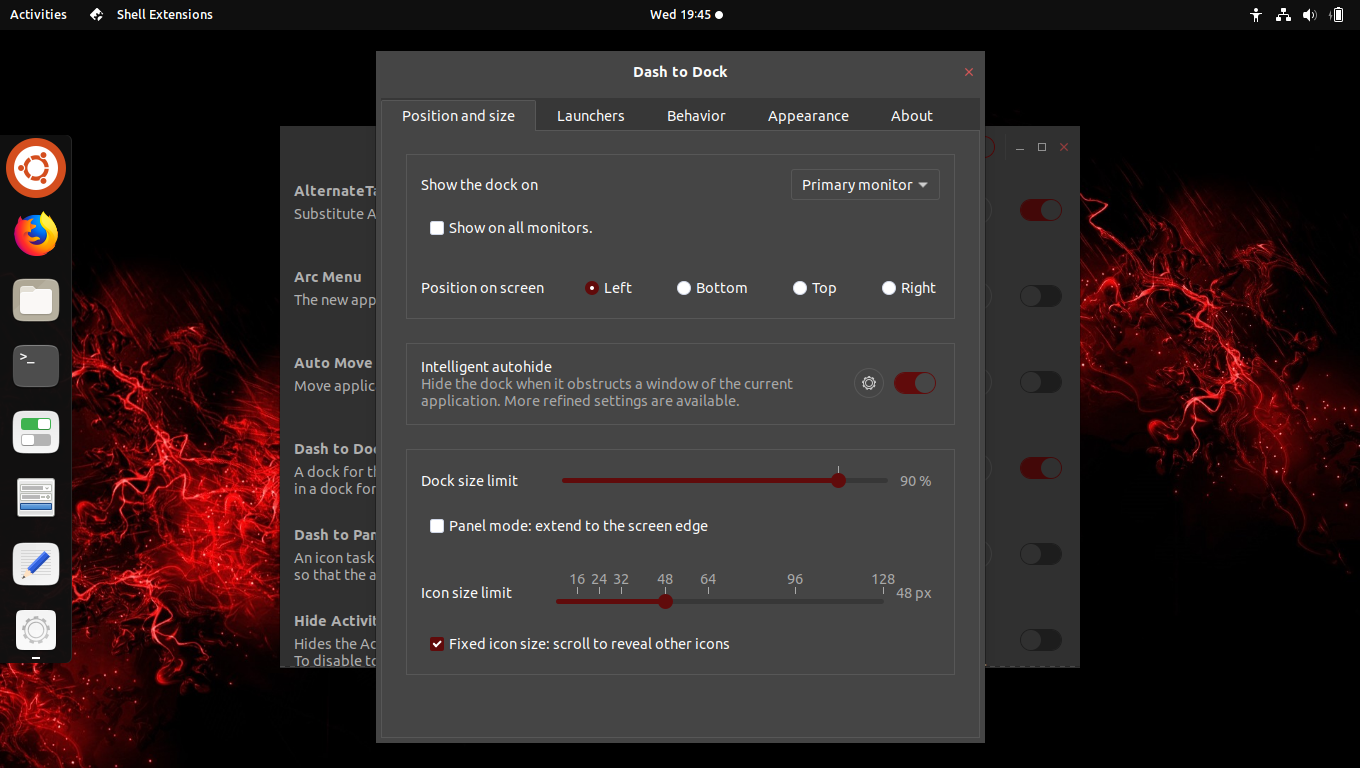Click the Activities button

tap(38, 15)
